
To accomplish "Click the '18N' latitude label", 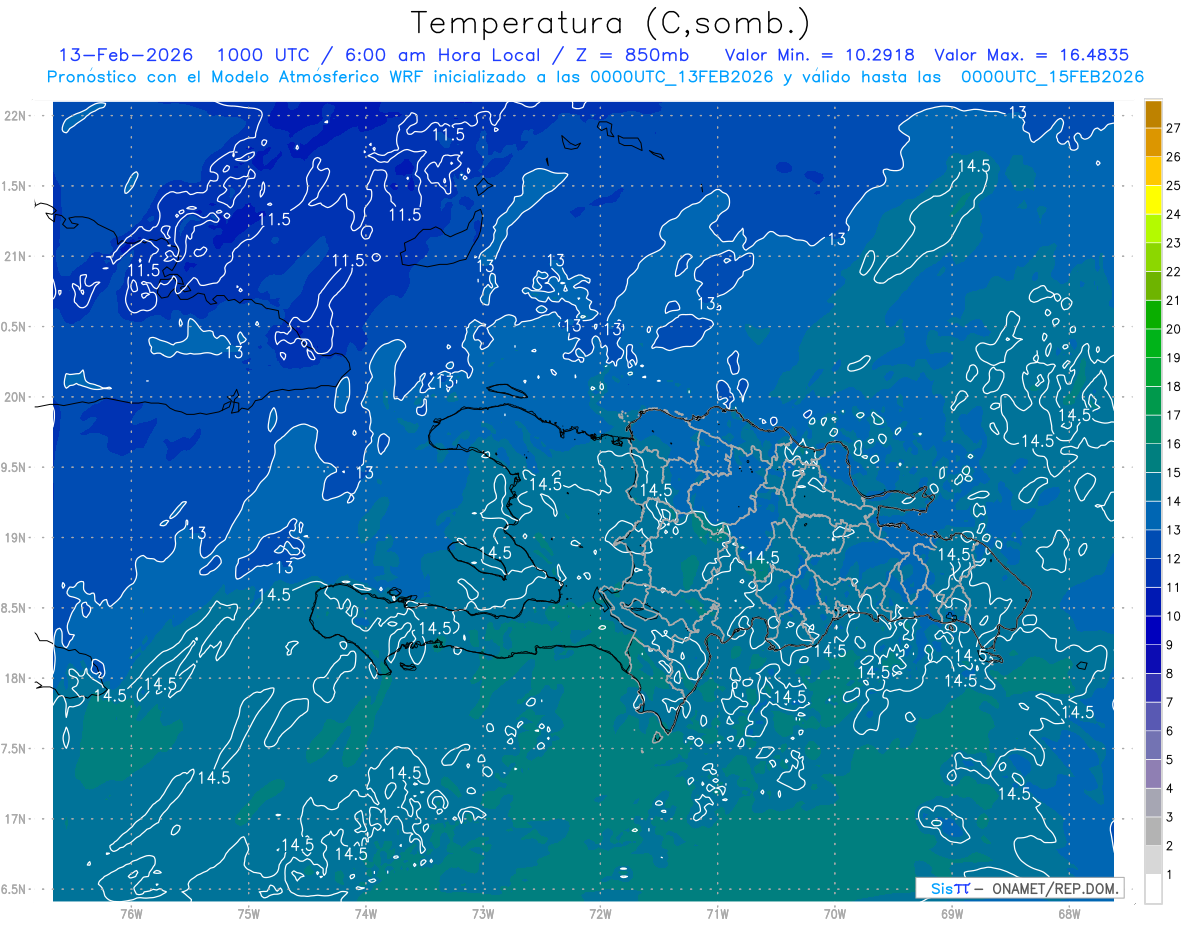I will [16, 679].
